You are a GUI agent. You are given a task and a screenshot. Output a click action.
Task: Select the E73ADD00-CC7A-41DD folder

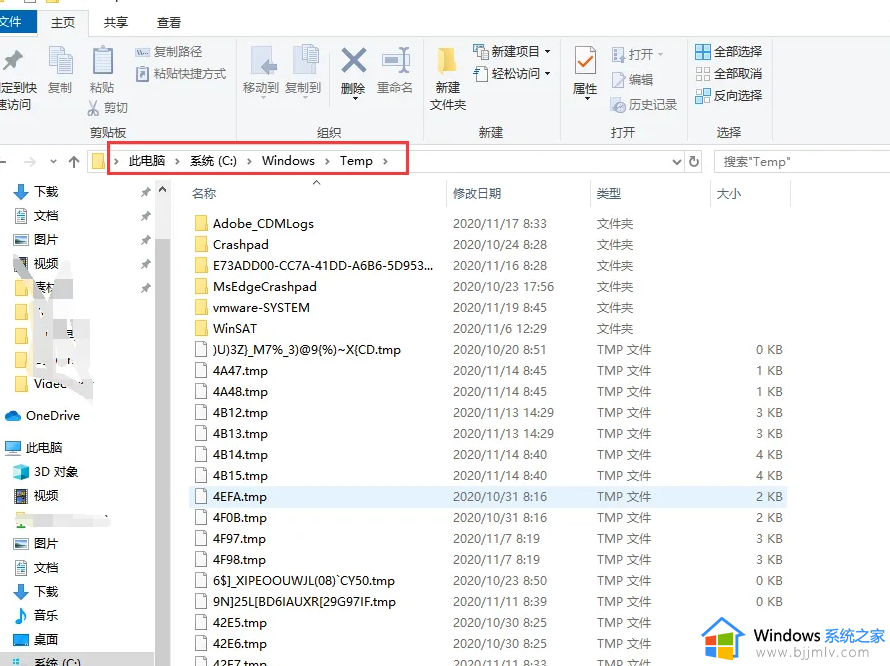click(322, 266)
